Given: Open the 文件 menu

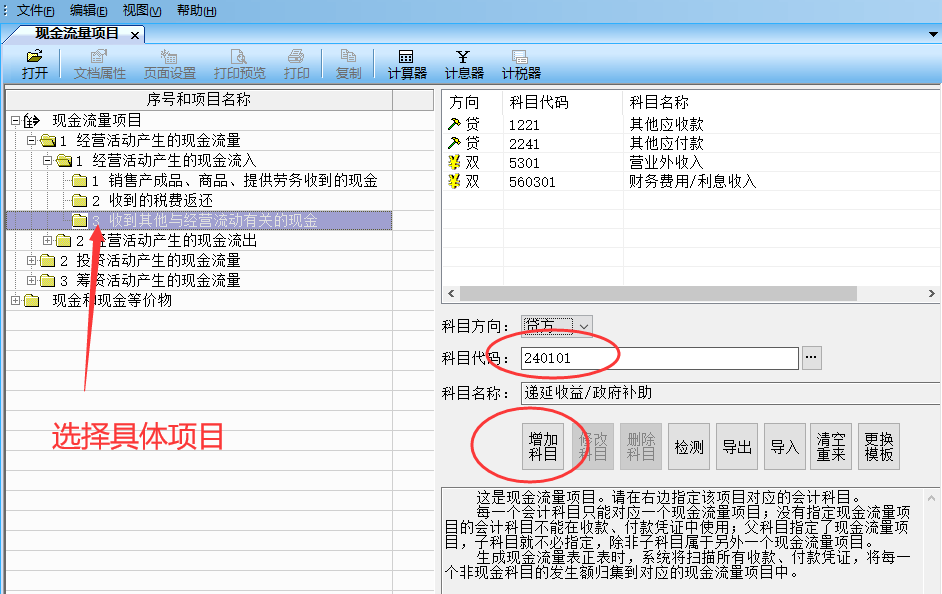Looking at the screenshot, I should 36,10.
